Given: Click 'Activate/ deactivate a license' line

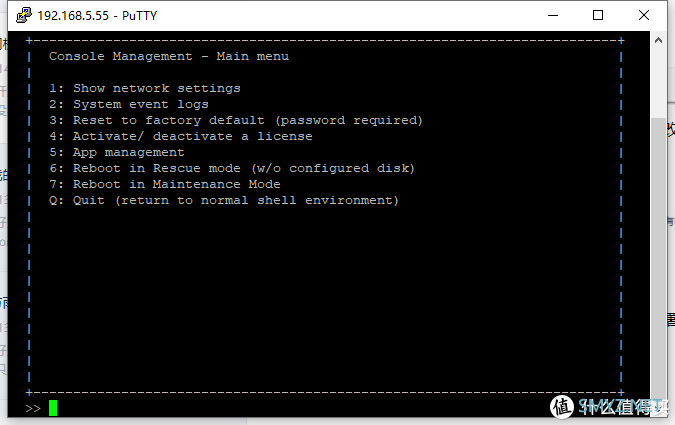Looking at the screenshot, I should pyautogui.click(x=181, y=136).
